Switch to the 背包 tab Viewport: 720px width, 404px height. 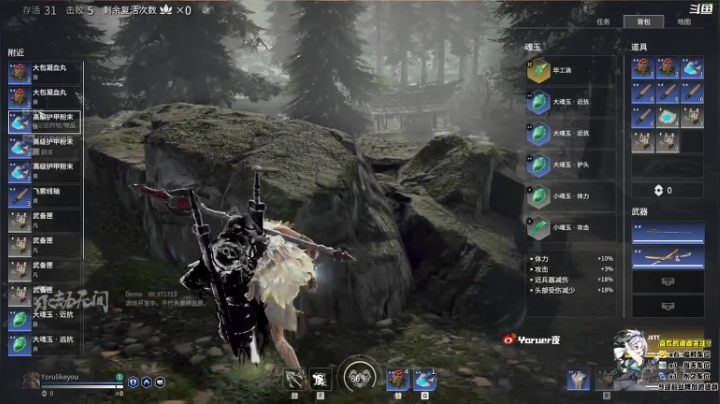click(643, 22)
